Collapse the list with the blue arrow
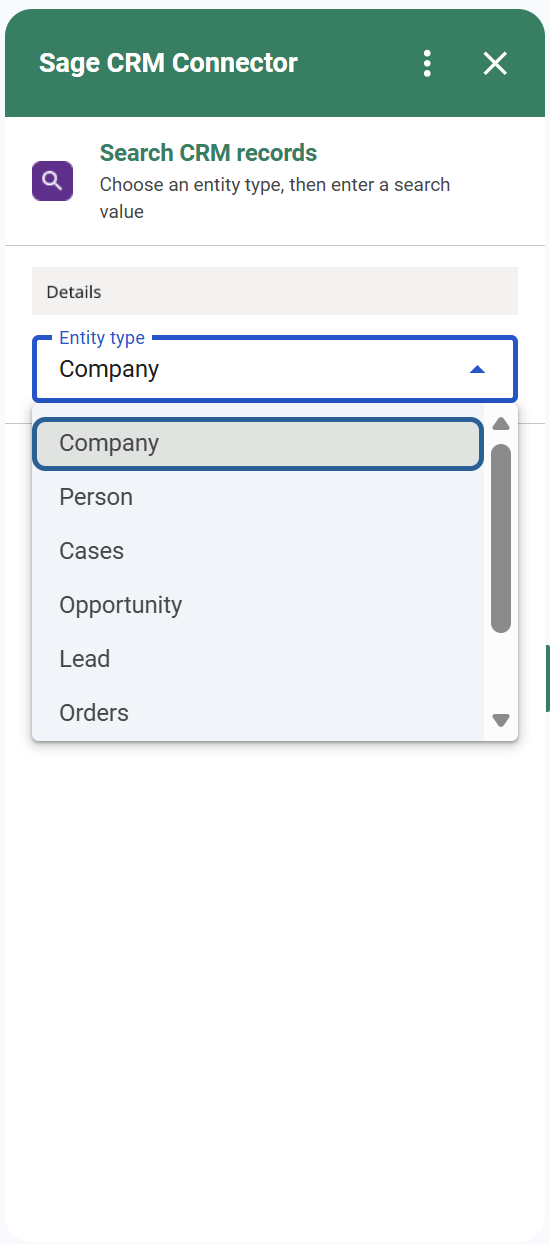 click(x=477, y=369)
